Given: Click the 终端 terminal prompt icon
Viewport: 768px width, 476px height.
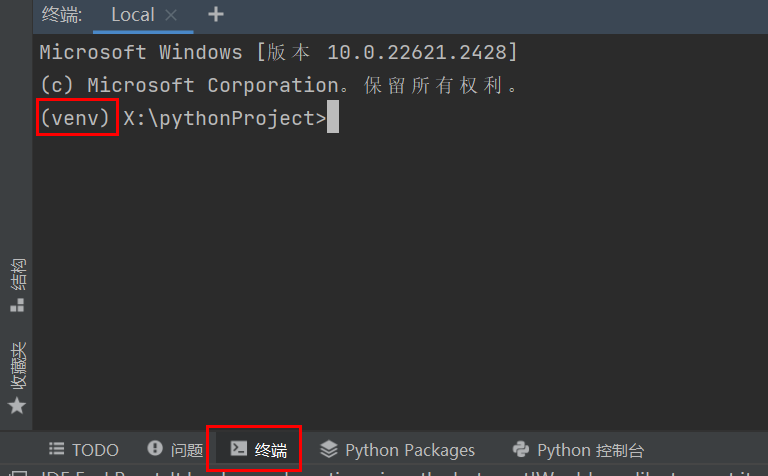Looking at the screenshot, I should 238,449.
